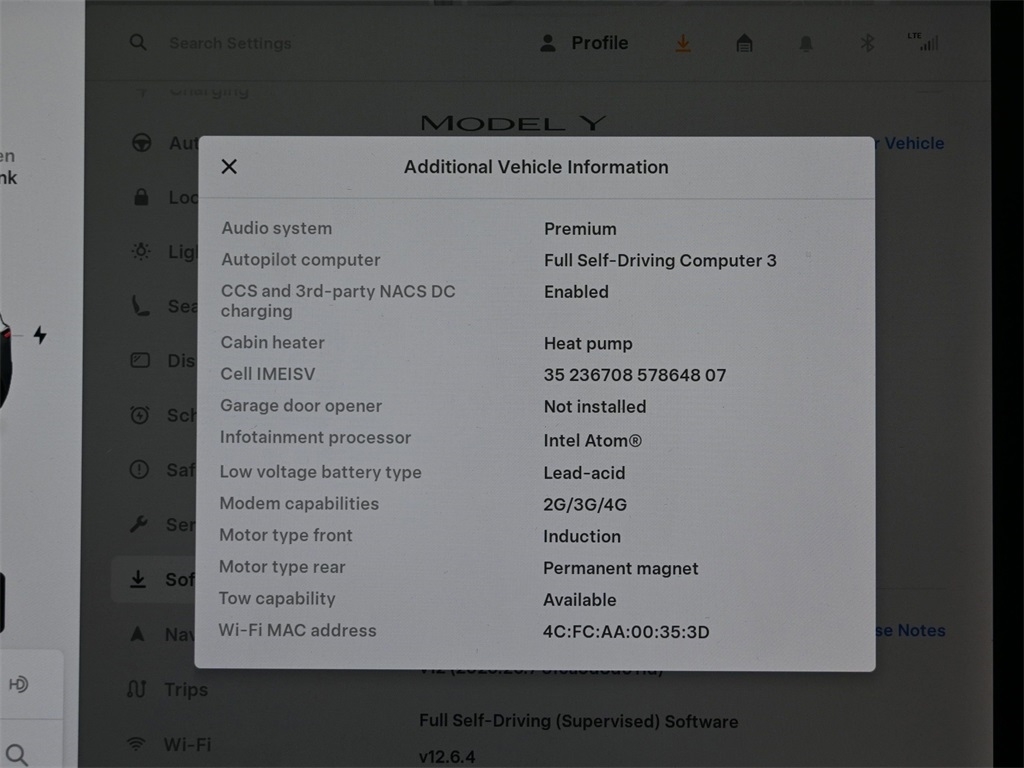The width and height of the screenshot is (1024, 768).
Task: Open the garage door HomeLink icon
Action: (x=744, y=44)
